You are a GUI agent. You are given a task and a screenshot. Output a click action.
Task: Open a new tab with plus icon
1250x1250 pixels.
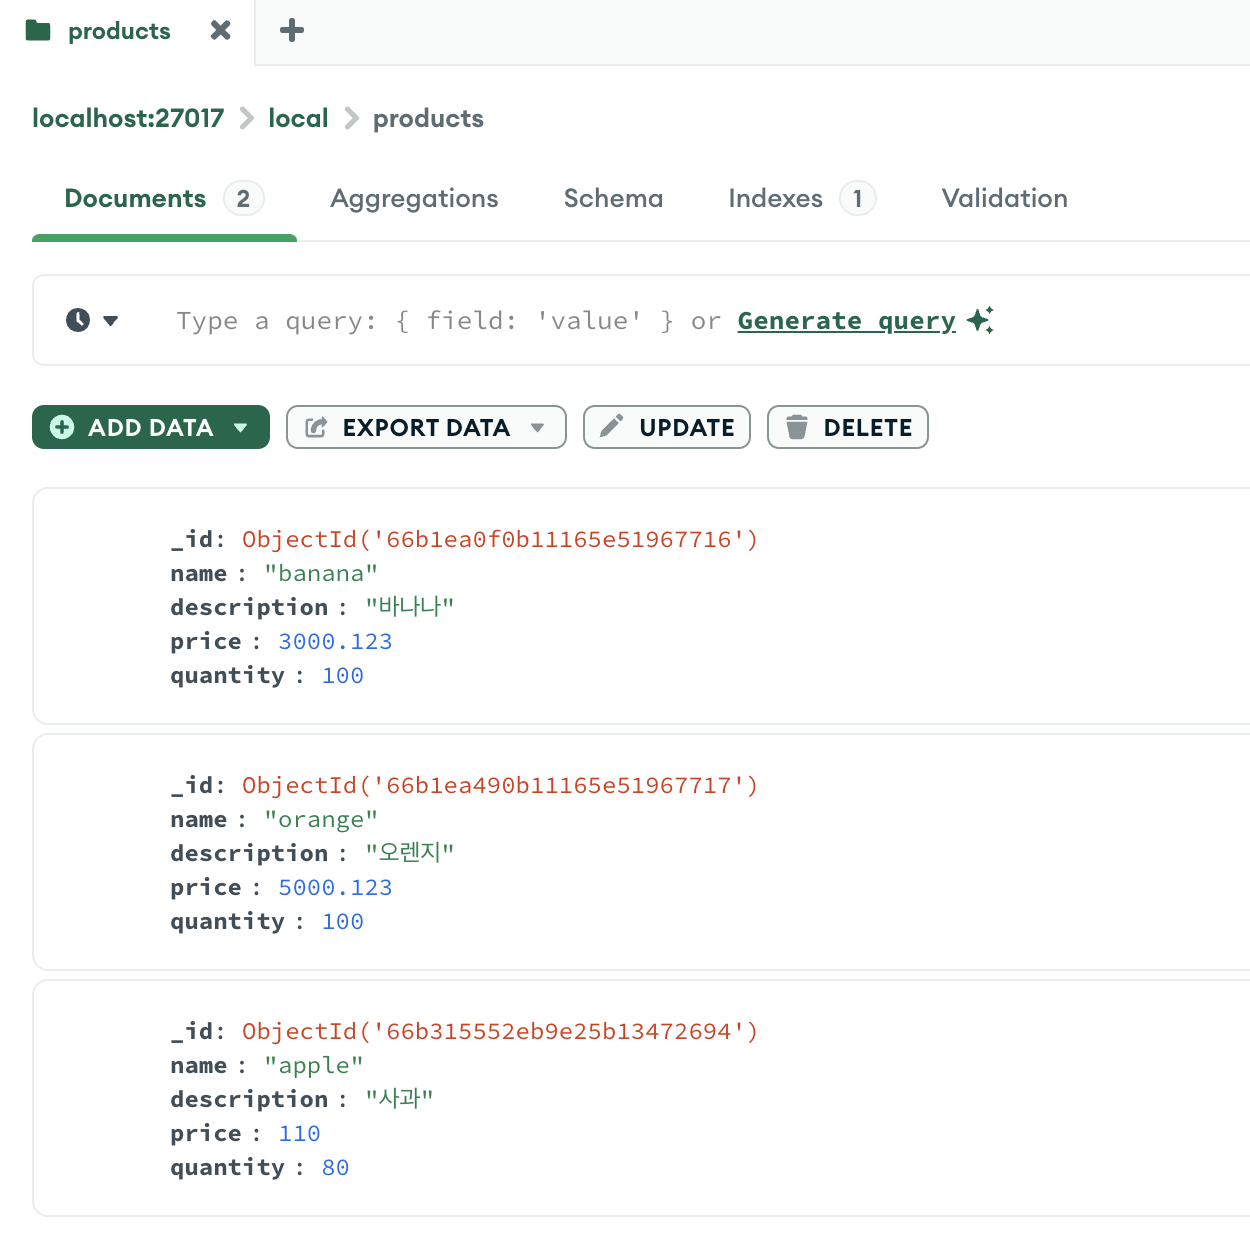tap(292, 31)
